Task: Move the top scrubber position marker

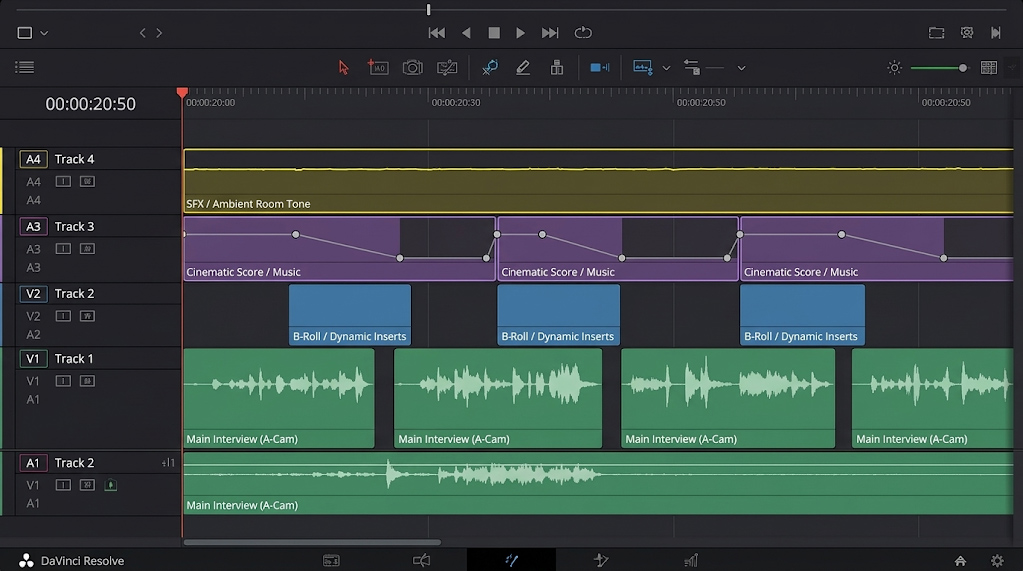Action: tap(429, 9)
